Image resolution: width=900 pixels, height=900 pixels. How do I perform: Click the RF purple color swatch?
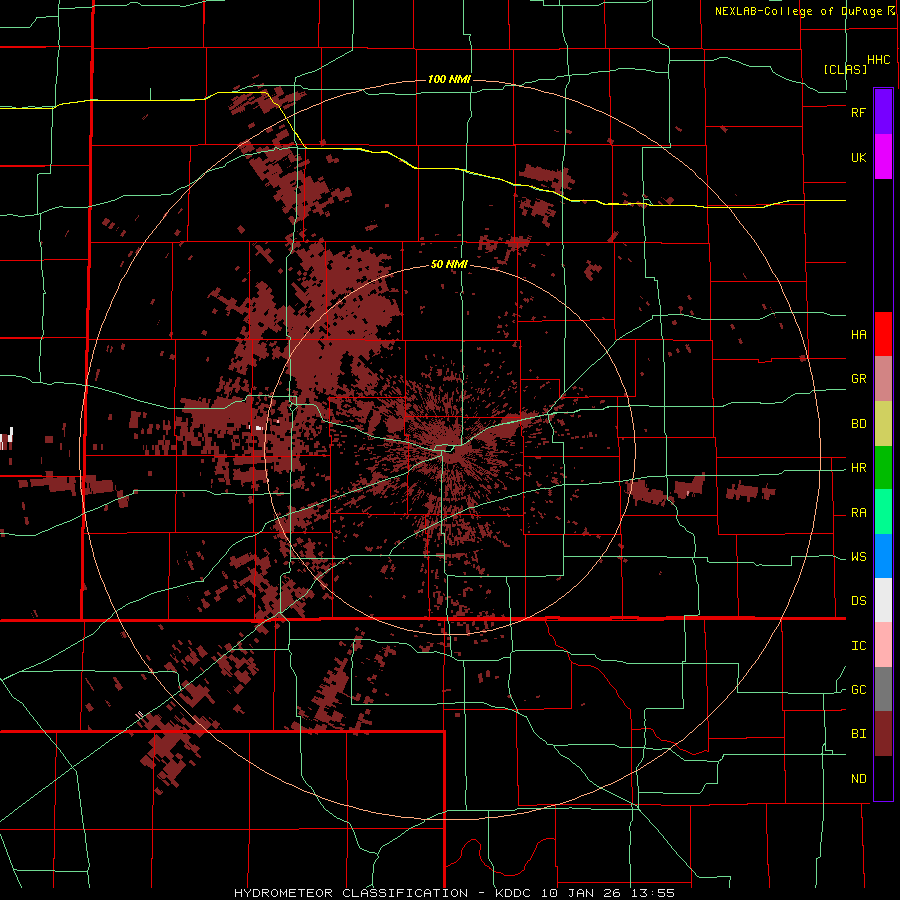883,112
